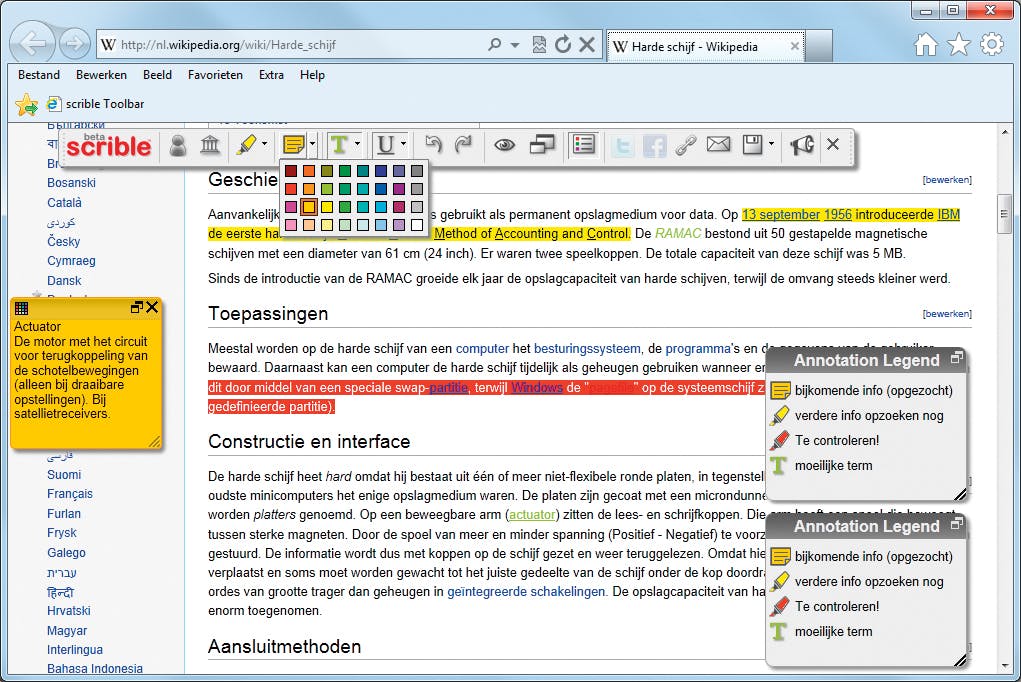The image size is (1021, 682).
Task: Save annotations with the floppy disk icon
Action: tap(753, 144)
